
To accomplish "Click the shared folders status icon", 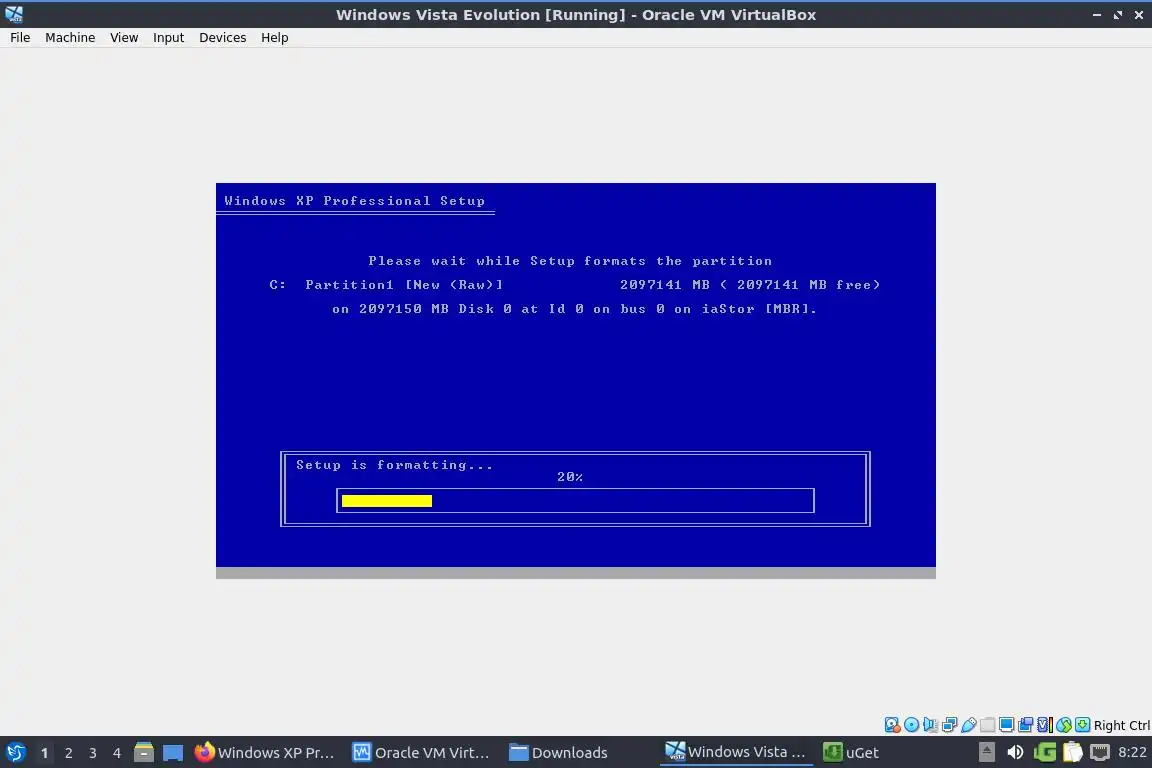I will [x=987, y=725].
